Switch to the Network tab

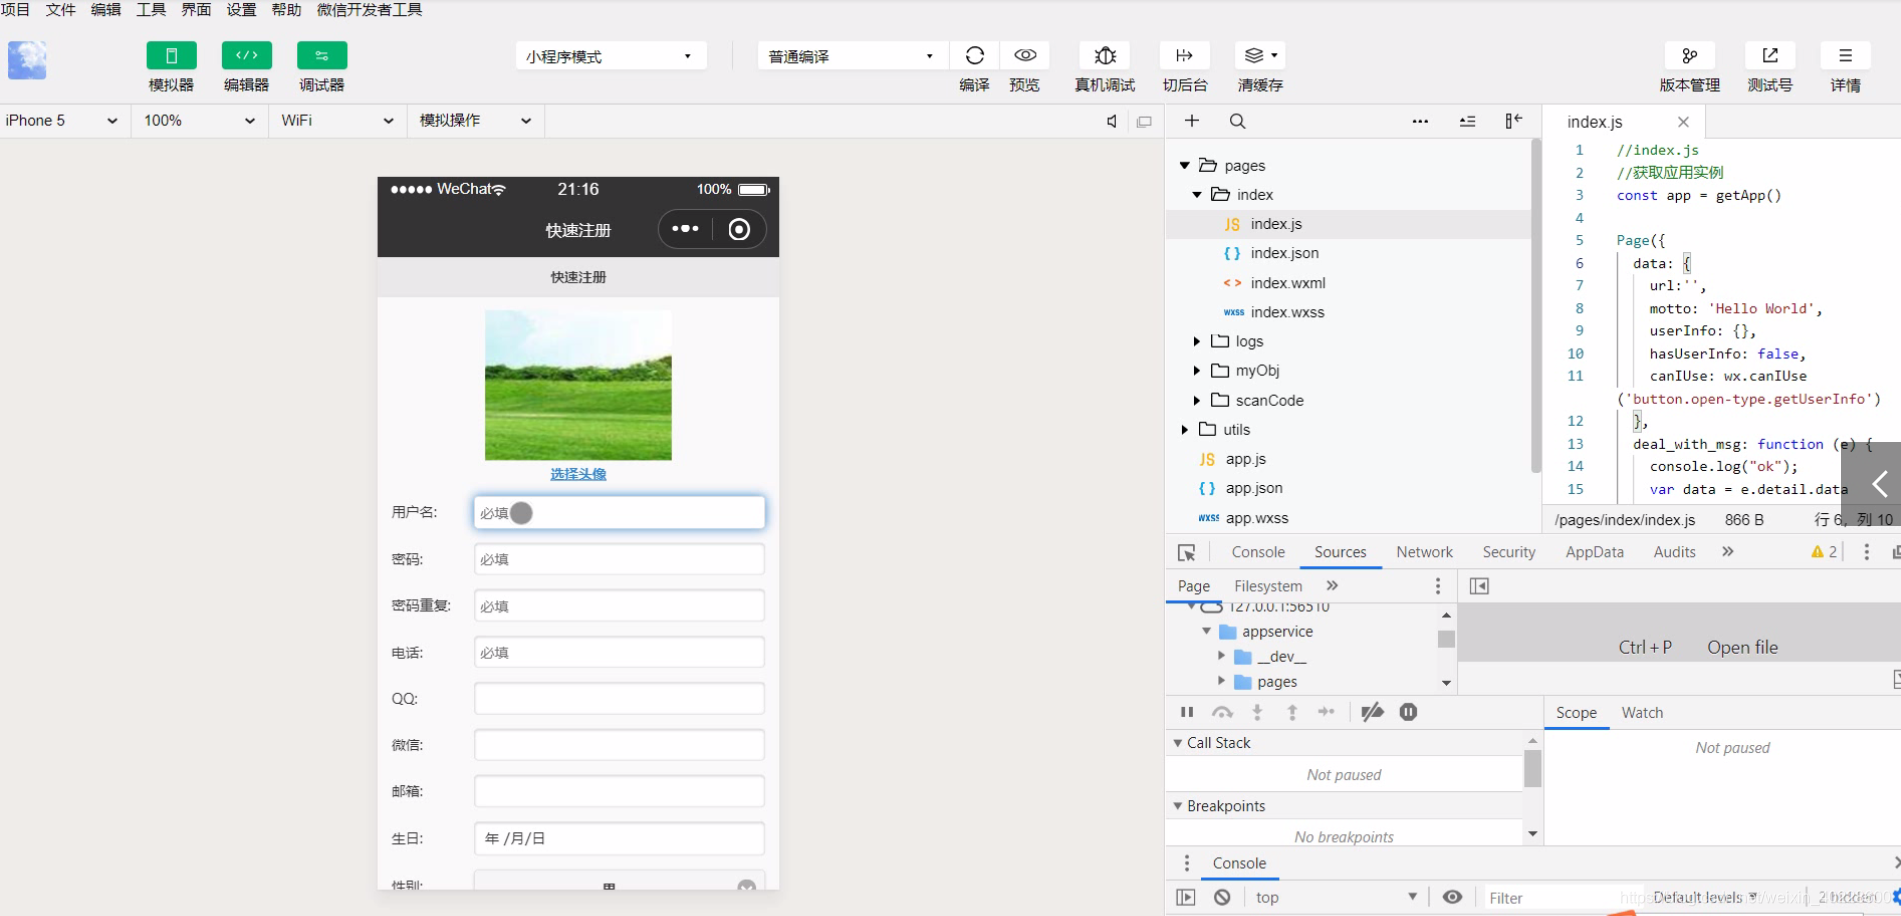pos(1424,552)
